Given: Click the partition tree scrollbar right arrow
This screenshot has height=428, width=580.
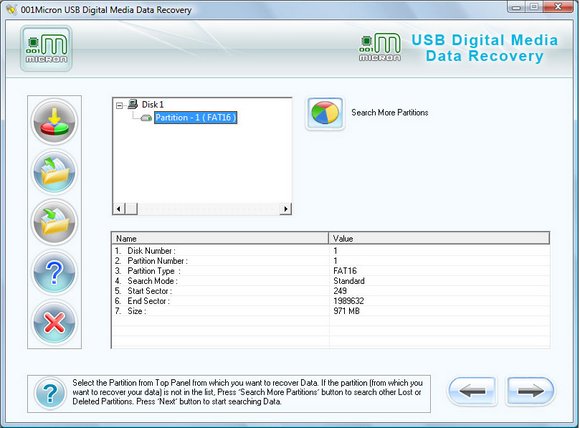Looking at the screenshot, I should (x=286, y=209).
